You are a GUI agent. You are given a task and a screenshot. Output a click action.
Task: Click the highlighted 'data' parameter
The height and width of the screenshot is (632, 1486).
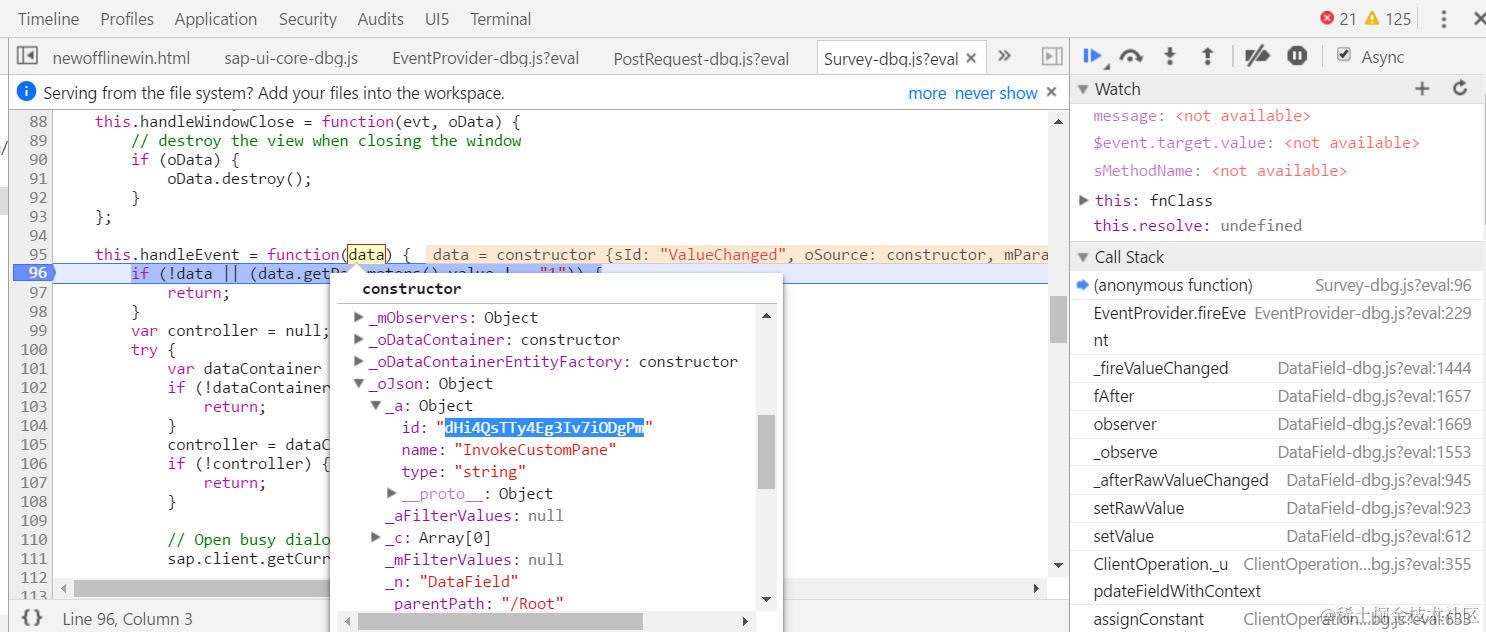click(367, 254)
